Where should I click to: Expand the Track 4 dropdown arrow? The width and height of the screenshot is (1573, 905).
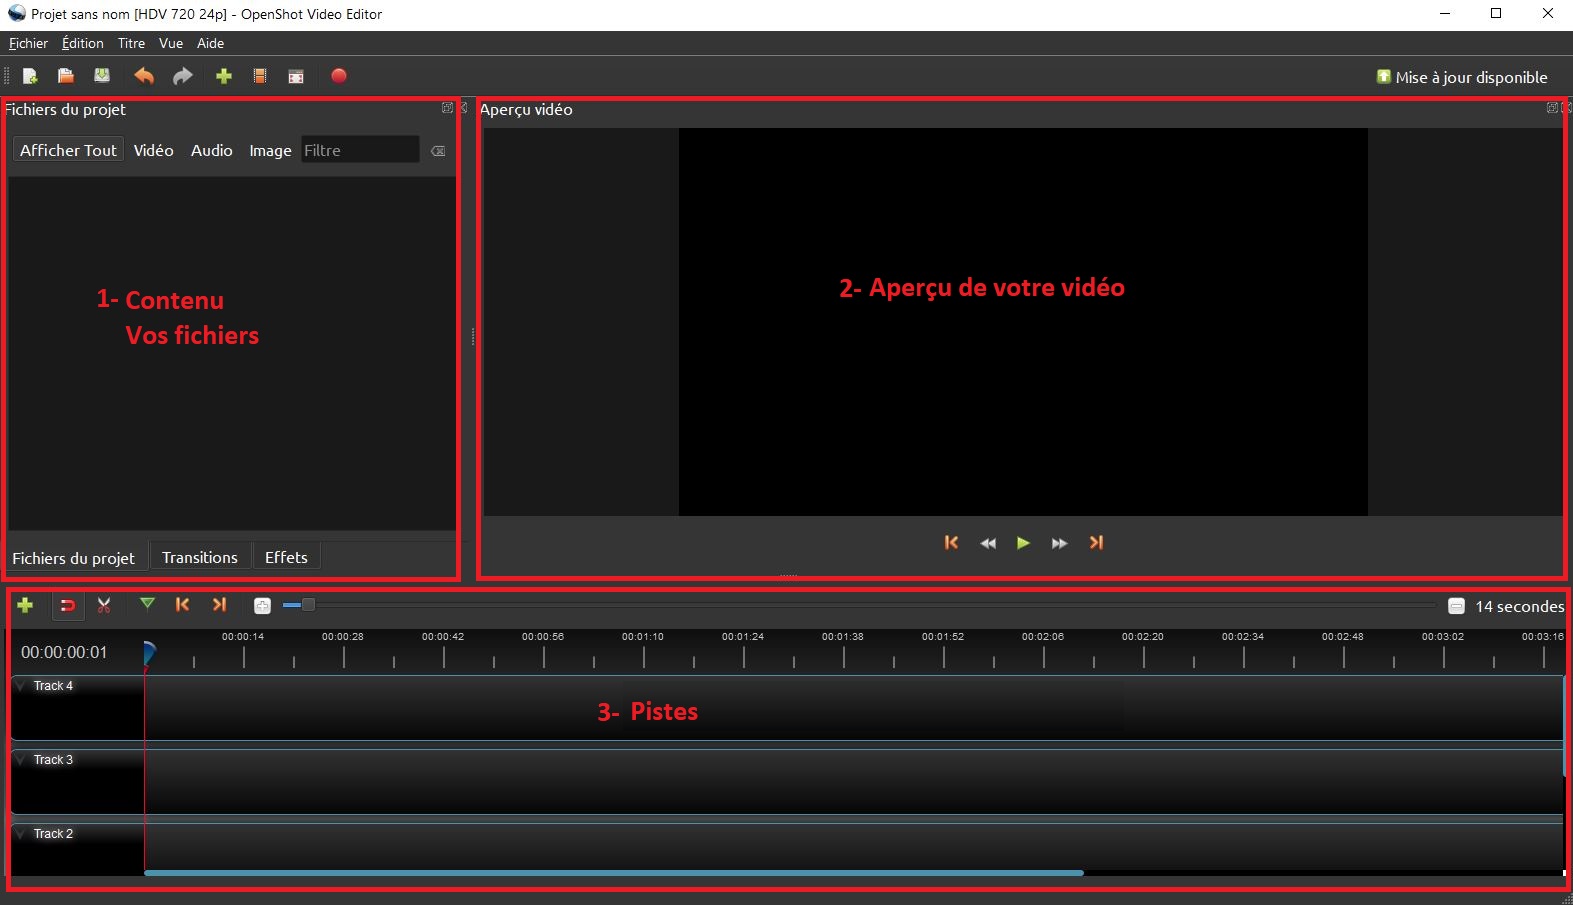pyautogui.click(x=21, y=686)
